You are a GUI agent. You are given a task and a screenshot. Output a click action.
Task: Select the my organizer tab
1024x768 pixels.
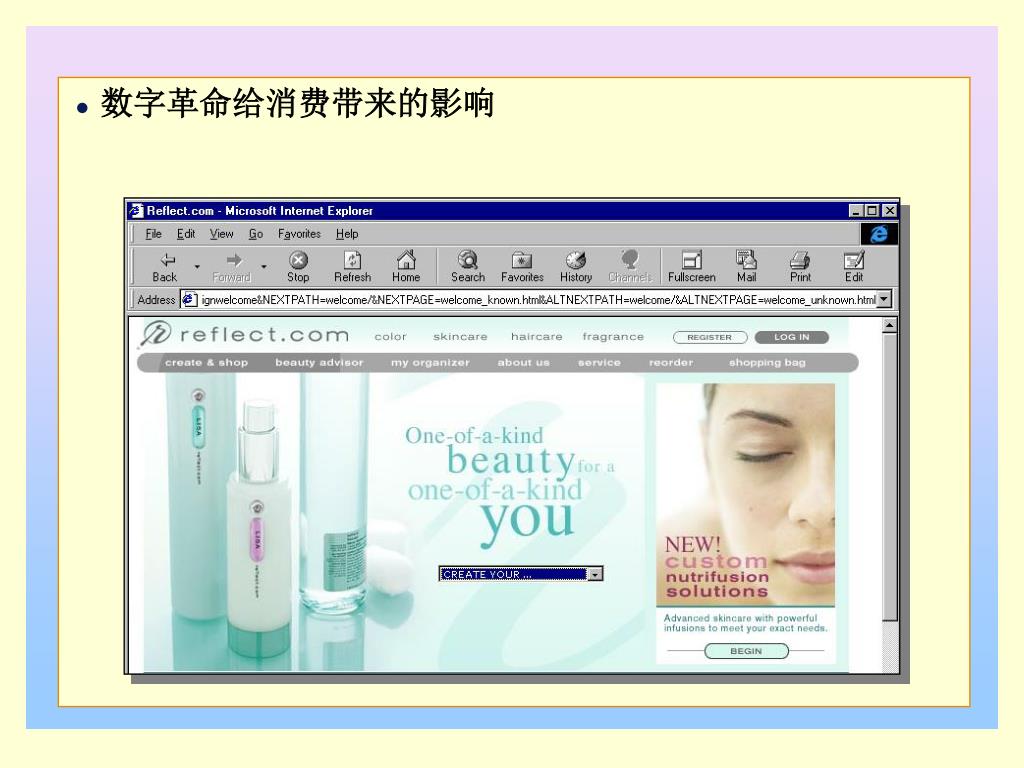[x=430, y=362]
